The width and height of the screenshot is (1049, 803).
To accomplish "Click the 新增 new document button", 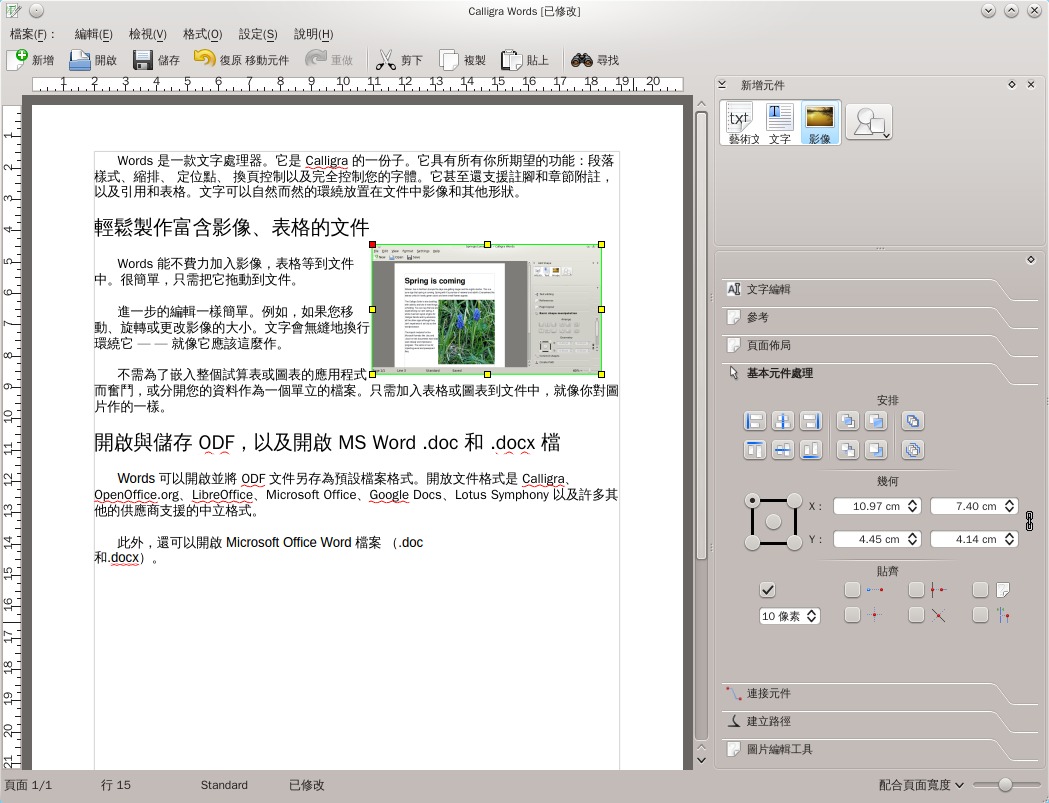I will 30,60.
